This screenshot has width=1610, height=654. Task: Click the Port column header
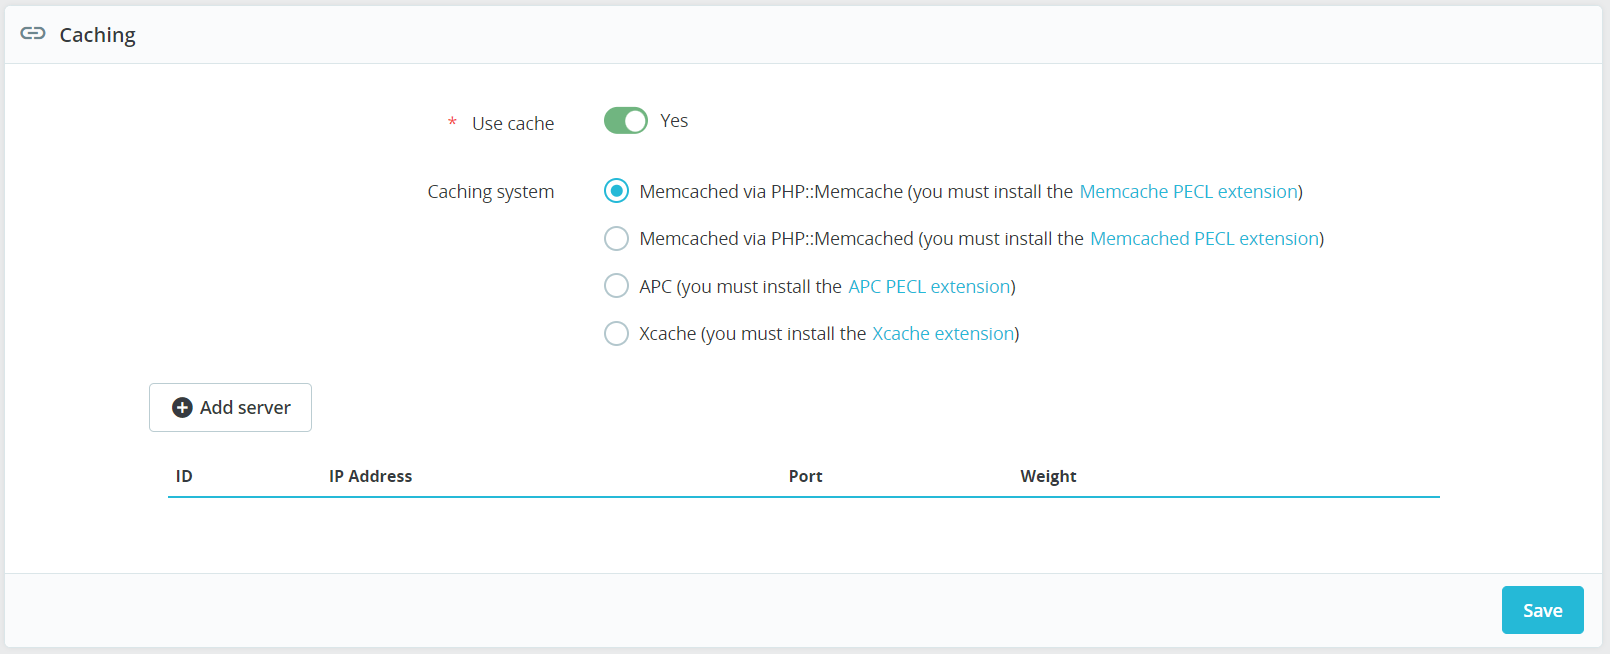point(805,477)
